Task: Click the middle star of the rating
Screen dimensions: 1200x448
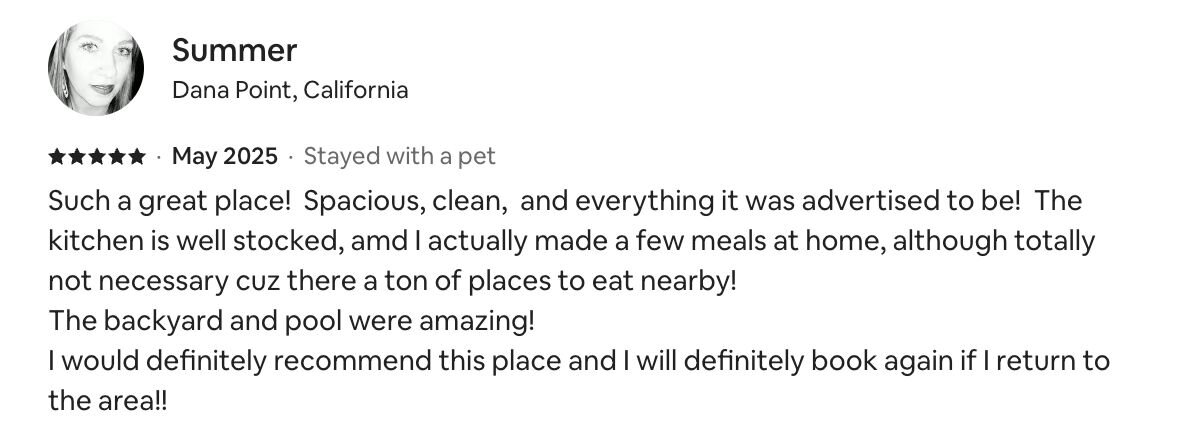Action: (96, 157)
